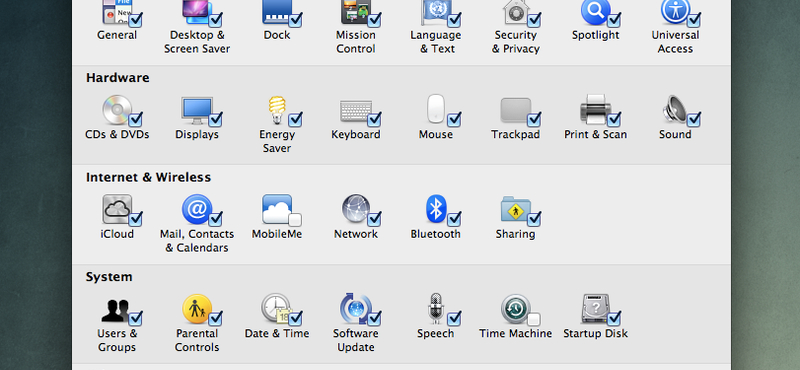Enable the MobileMe checkbox

click(295, 220)
